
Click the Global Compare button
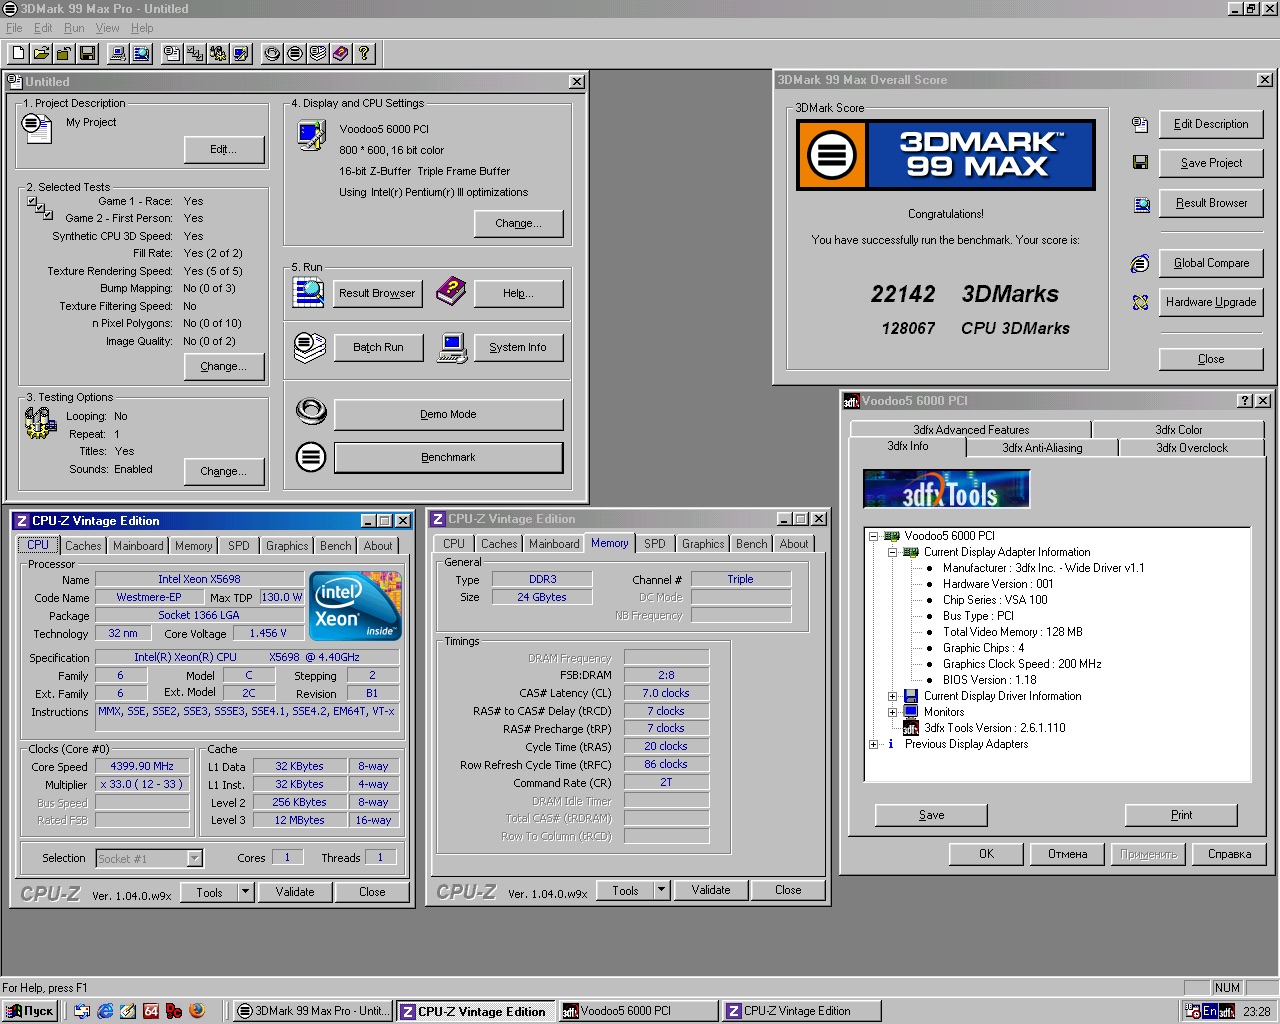1211,263
